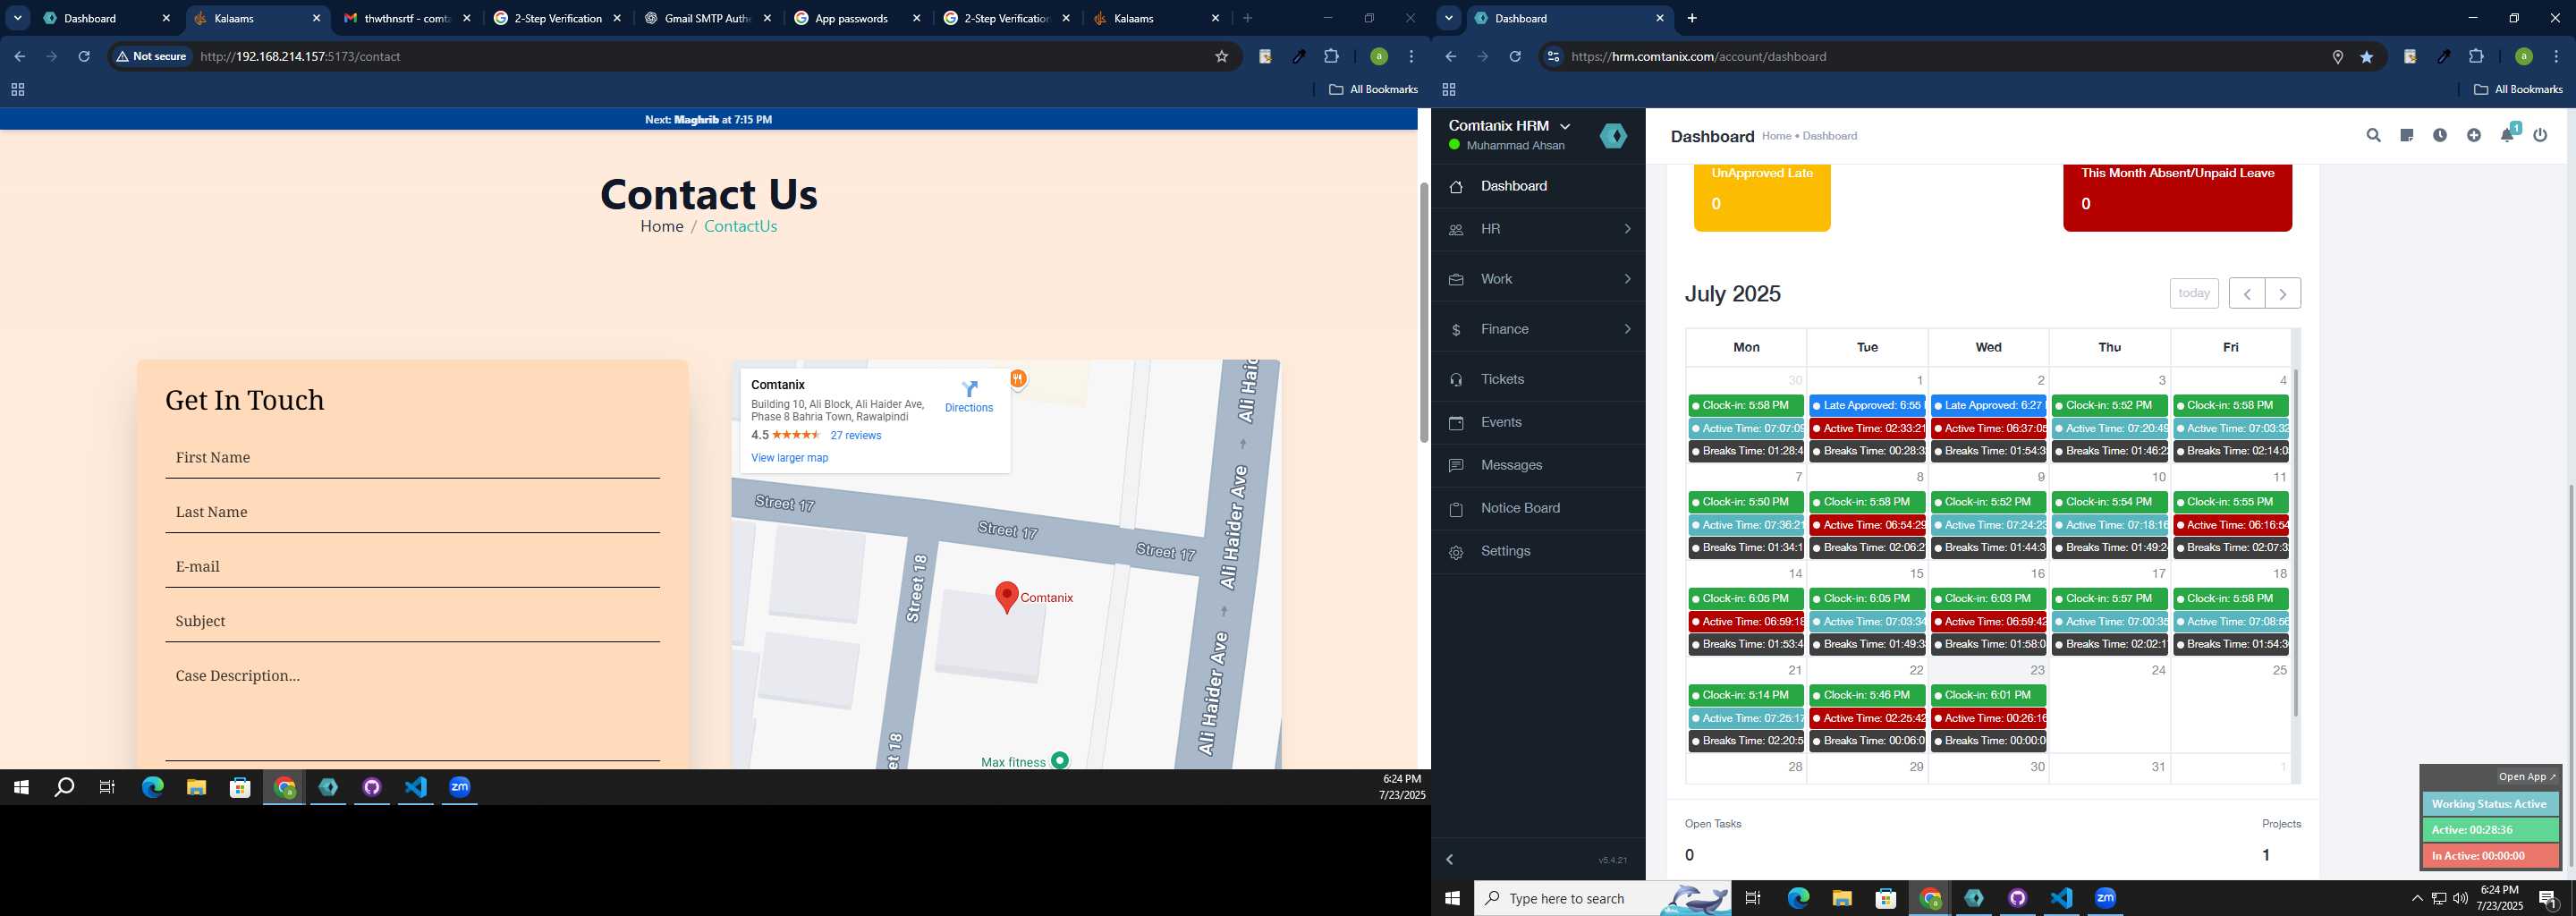The image size is (2576, 916).
Task: Collapse the HRM sidebar with the bottom chevron
Action: (x=1450, y=860)
